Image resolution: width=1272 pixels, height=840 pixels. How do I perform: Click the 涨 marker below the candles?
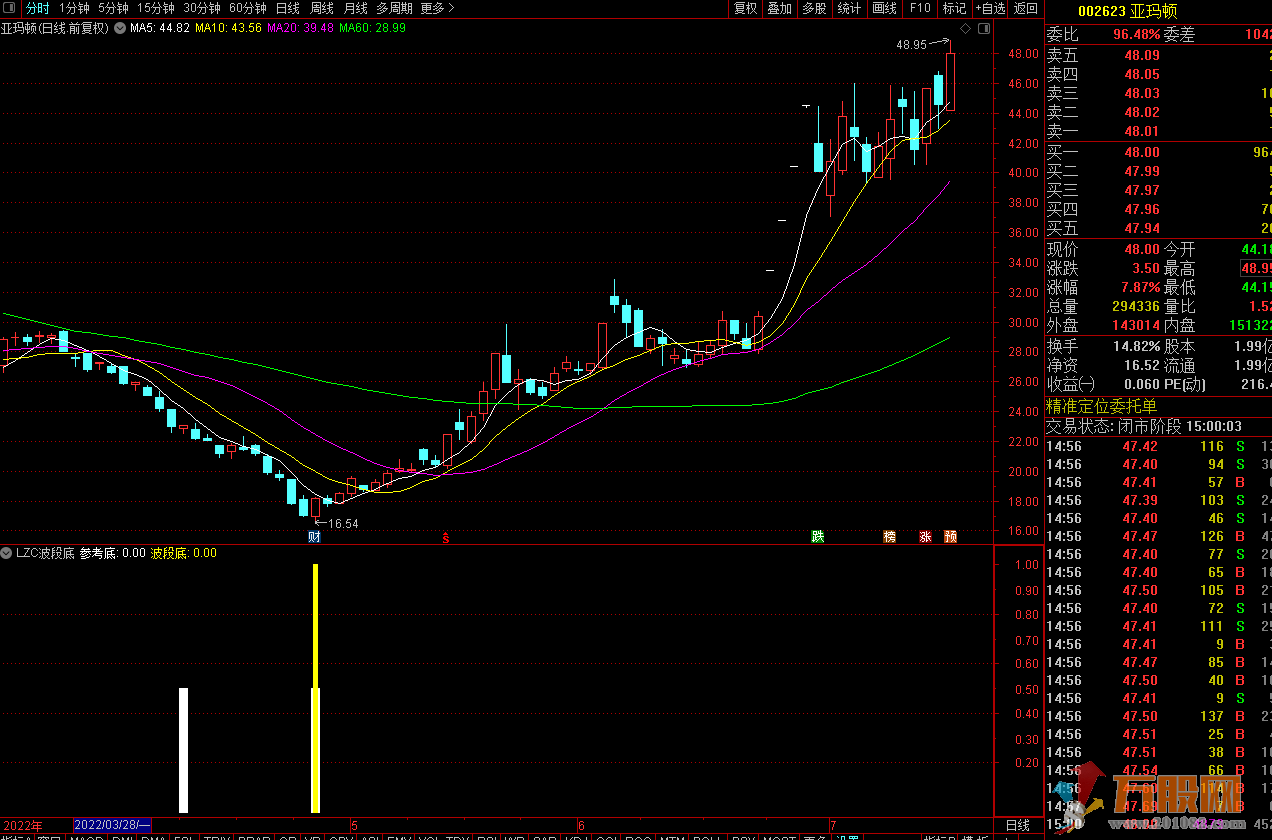click(925, 537)
